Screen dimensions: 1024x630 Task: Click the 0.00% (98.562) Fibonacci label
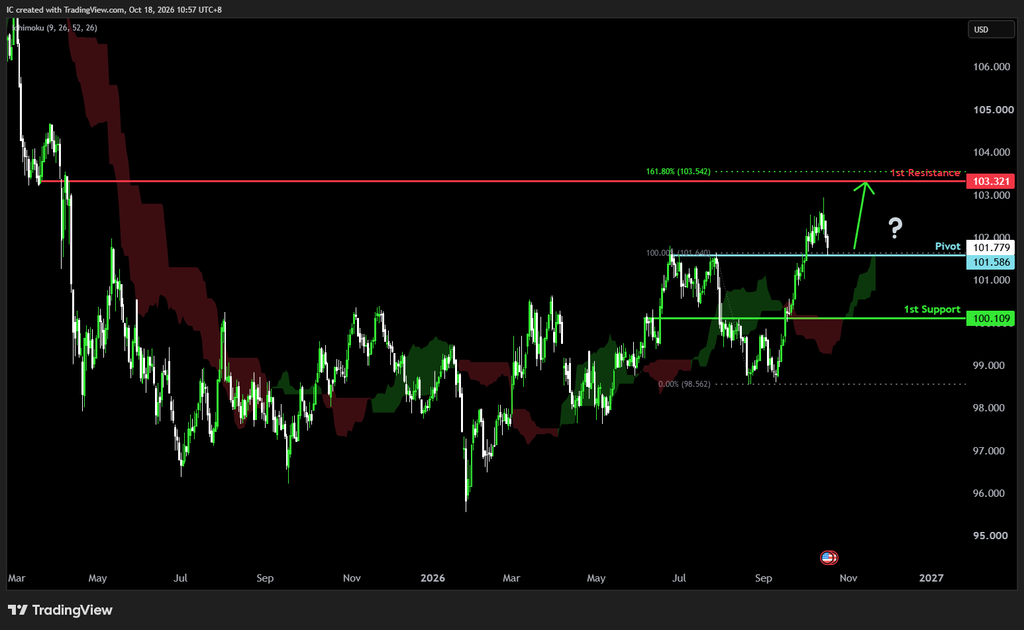[x=684, y=385]
